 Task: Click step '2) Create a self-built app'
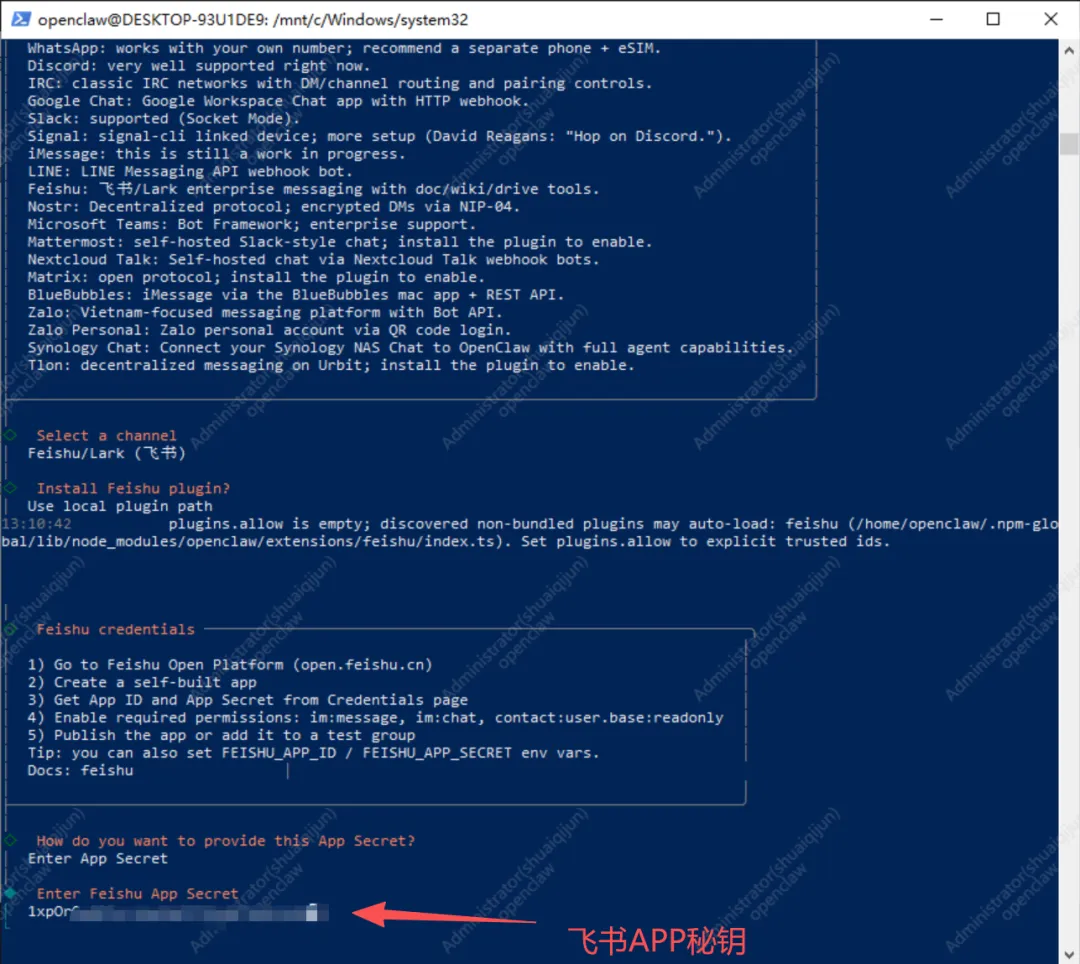click(x=142, y=682)
